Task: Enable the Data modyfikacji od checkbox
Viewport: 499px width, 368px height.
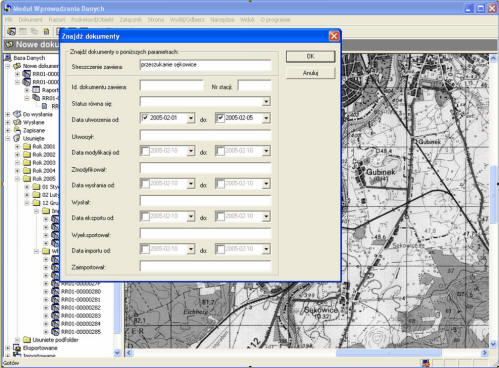Action: coord(145,151)
